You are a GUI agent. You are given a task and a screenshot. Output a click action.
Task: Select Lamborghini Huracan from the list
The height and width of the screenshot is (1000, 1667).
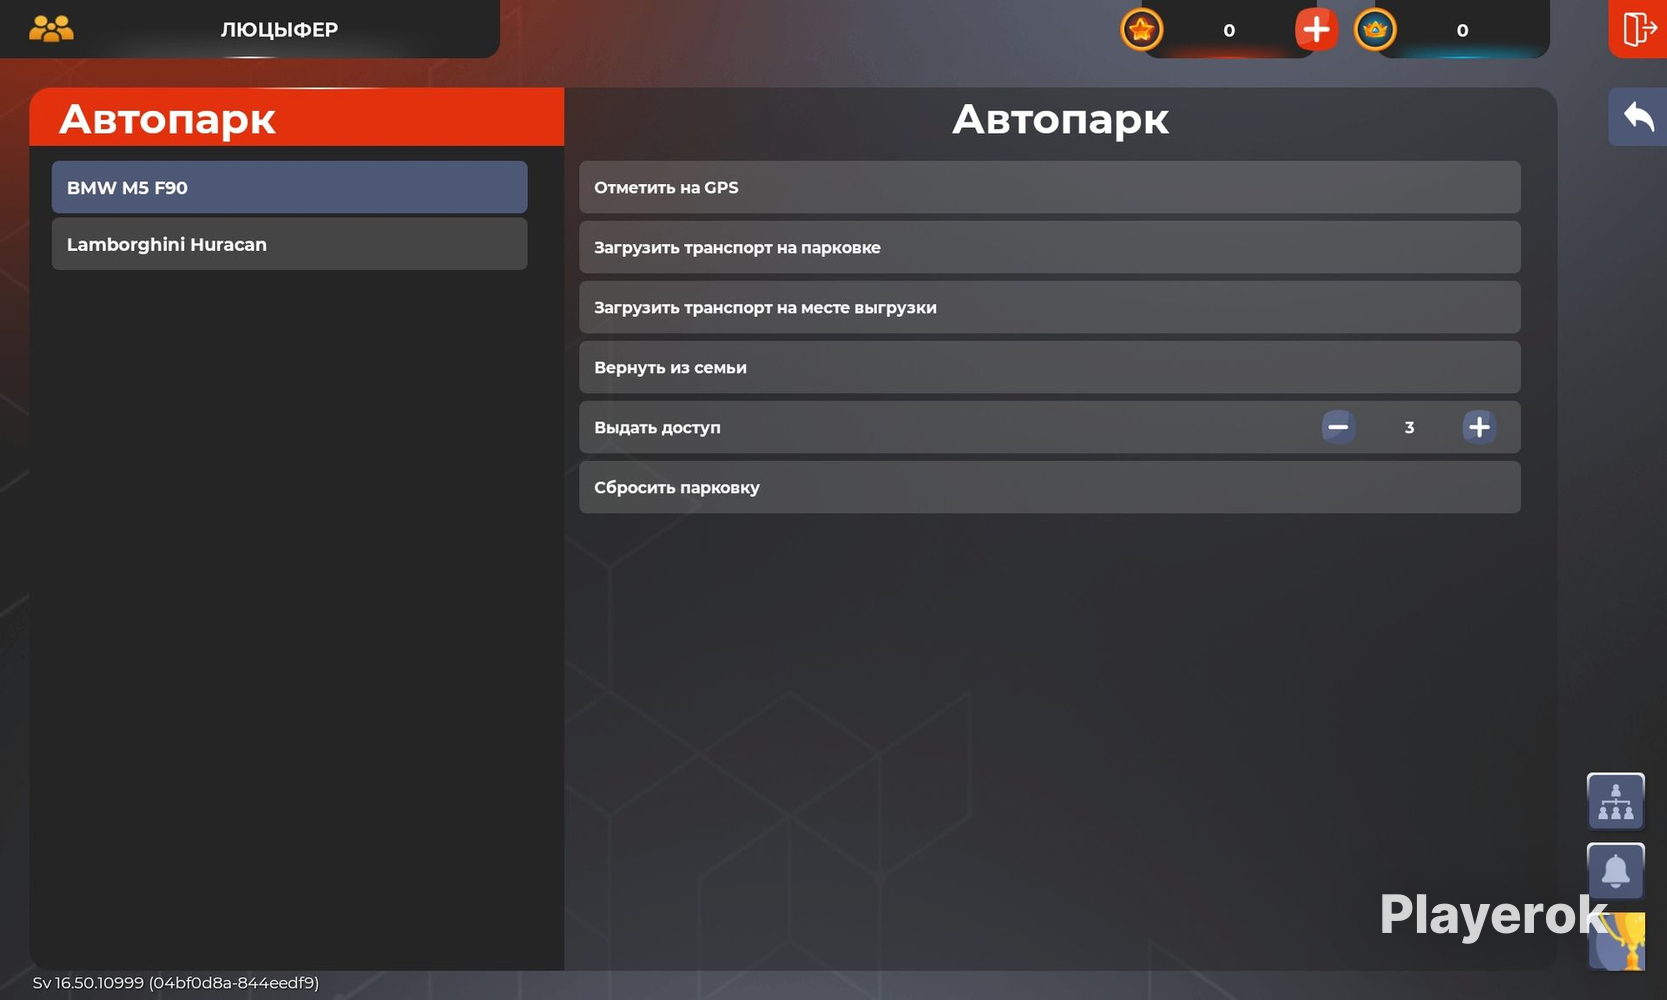click(289, 244)
